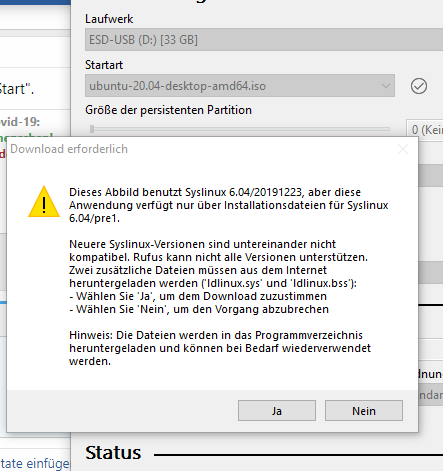Screen dimensions: 443x471
Task: Click the persistent partition size value field
Action: [425, 130]
